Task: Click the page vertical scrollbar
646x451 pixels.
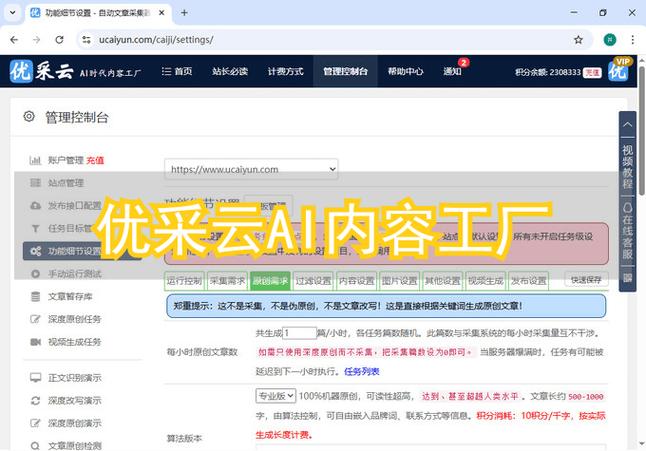Action: pyautogui.click(x=641, y=130)
